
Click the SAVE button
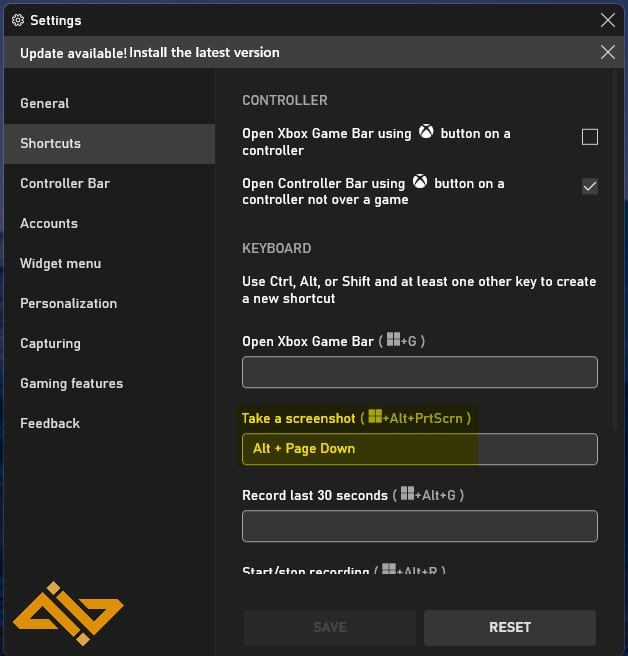point(330,627)
